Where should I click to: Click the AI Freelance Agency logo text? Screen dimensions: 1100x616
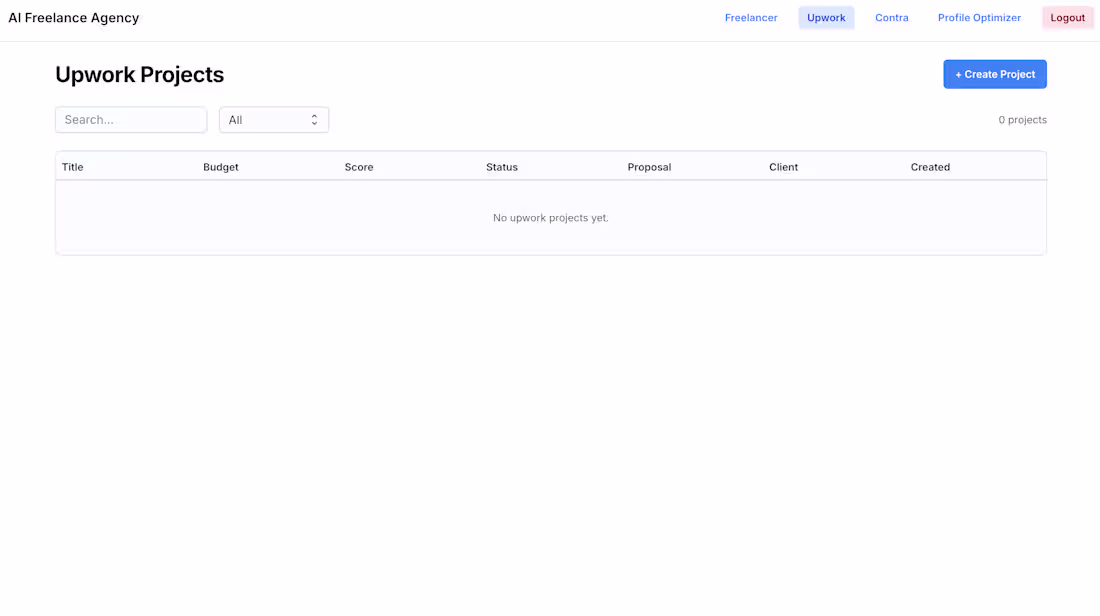[x=73, y=17]
